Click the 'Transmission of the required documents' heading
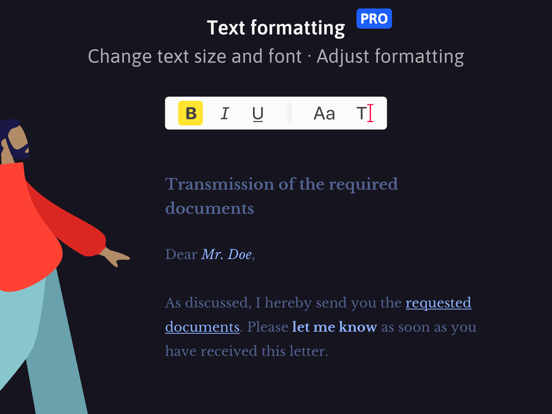 (x=281, y=196)
